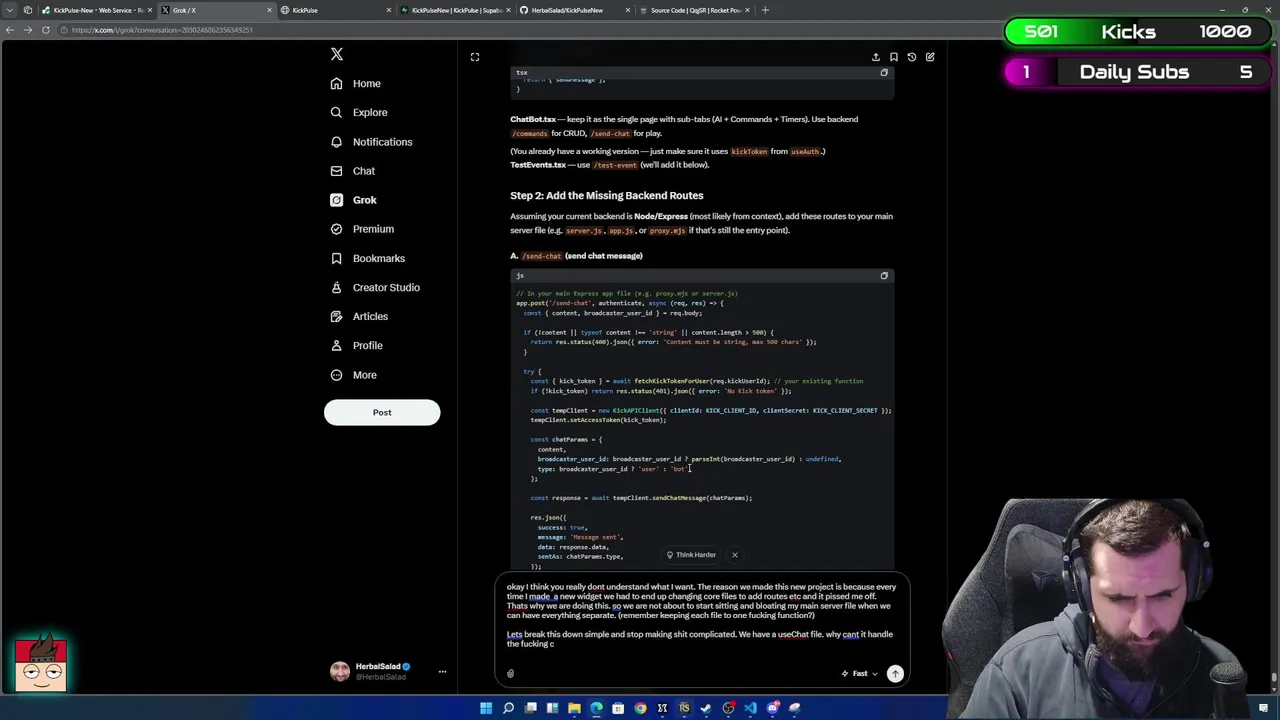1280x720 pixels.
Task: Expand the More menu in the sidebar
Action: click(x=354, y=375)
